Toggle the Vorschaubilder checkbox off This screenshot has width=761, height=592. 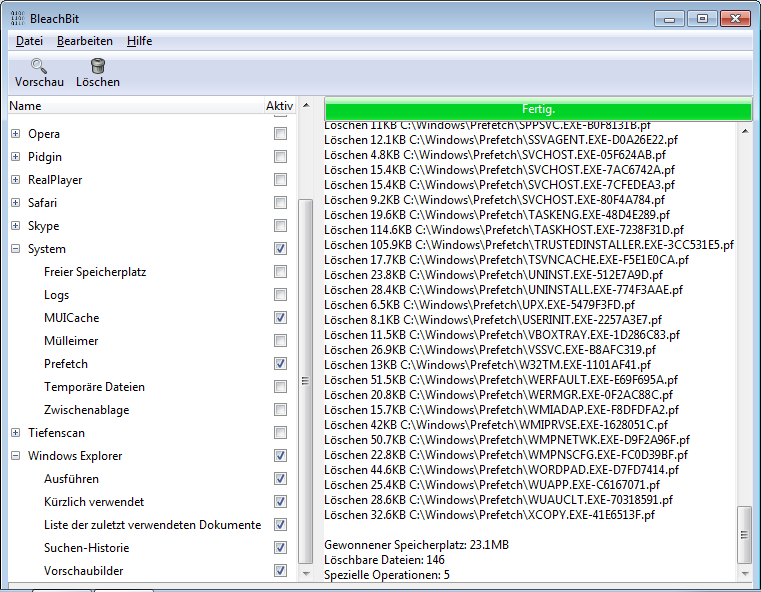coord(281,571)
